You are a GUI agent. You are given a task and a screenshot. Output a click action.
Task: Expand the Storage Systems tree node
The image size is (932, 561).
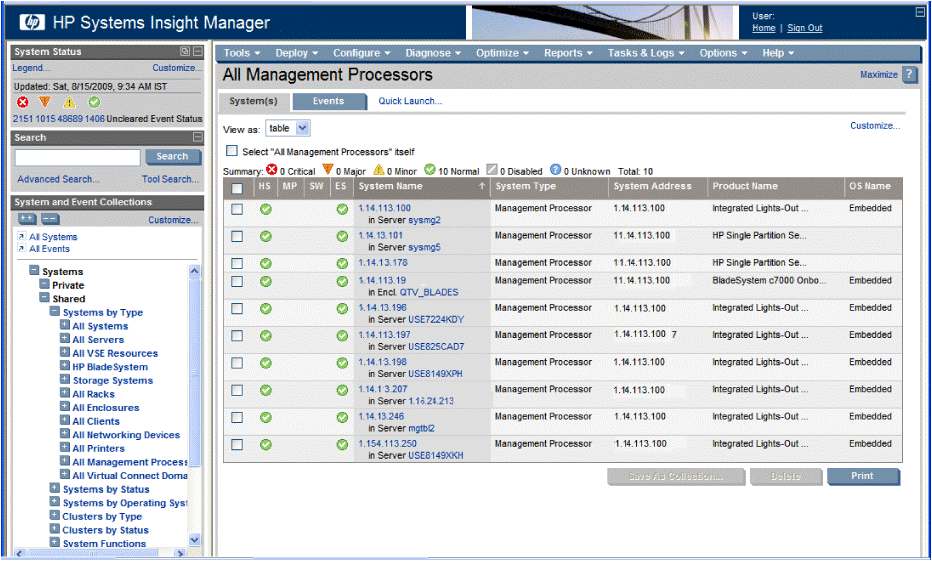[x=65, y=379]
